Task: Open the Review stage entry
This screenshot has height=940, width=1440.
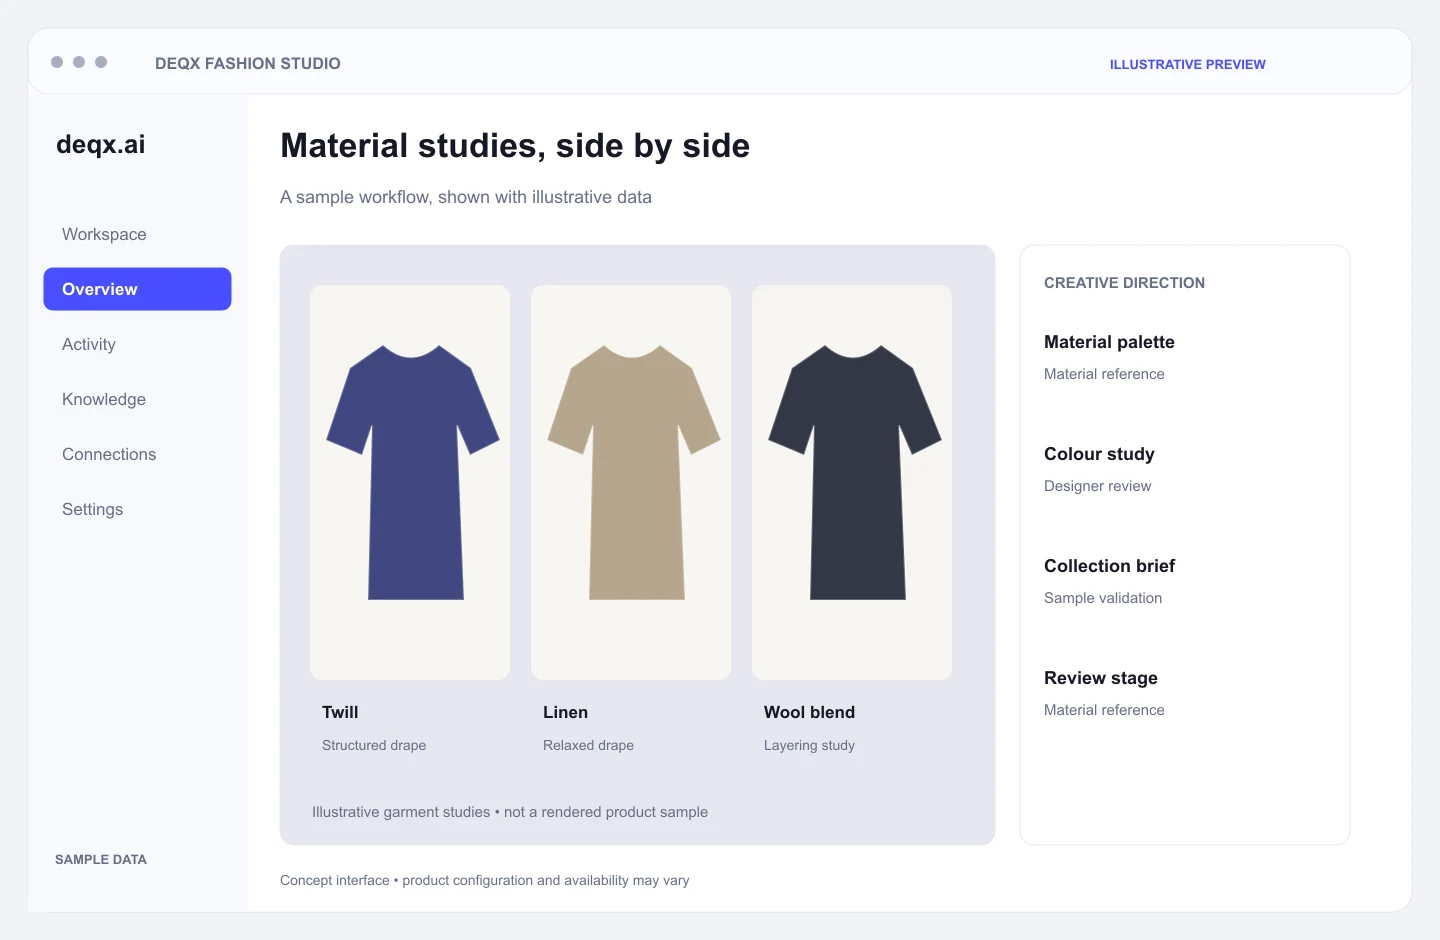Action: [x=1101, y=678]
